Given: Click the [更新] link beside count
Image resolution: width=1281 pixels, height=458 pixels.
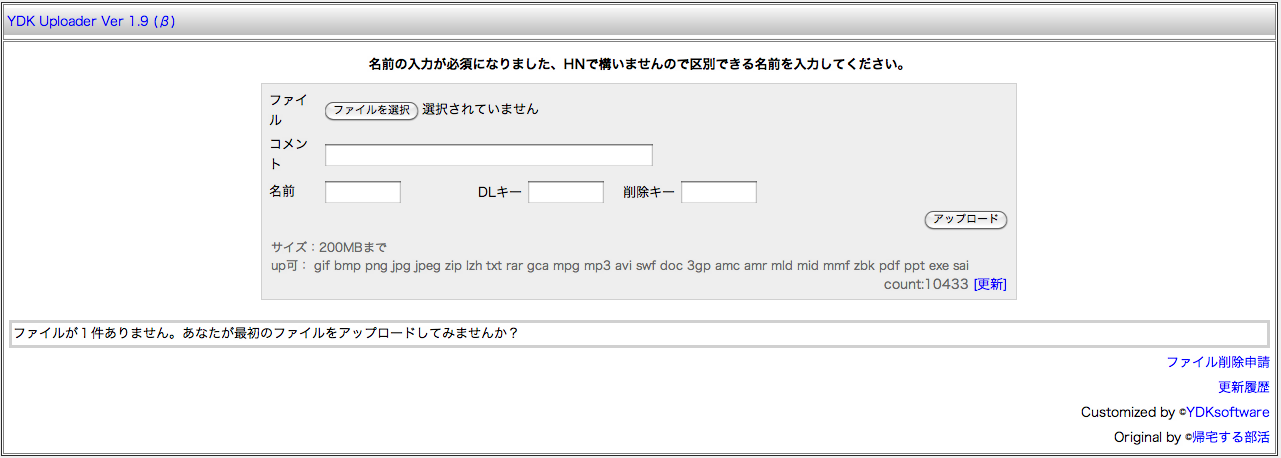Looking at the screenshot, I should point(989,284).
